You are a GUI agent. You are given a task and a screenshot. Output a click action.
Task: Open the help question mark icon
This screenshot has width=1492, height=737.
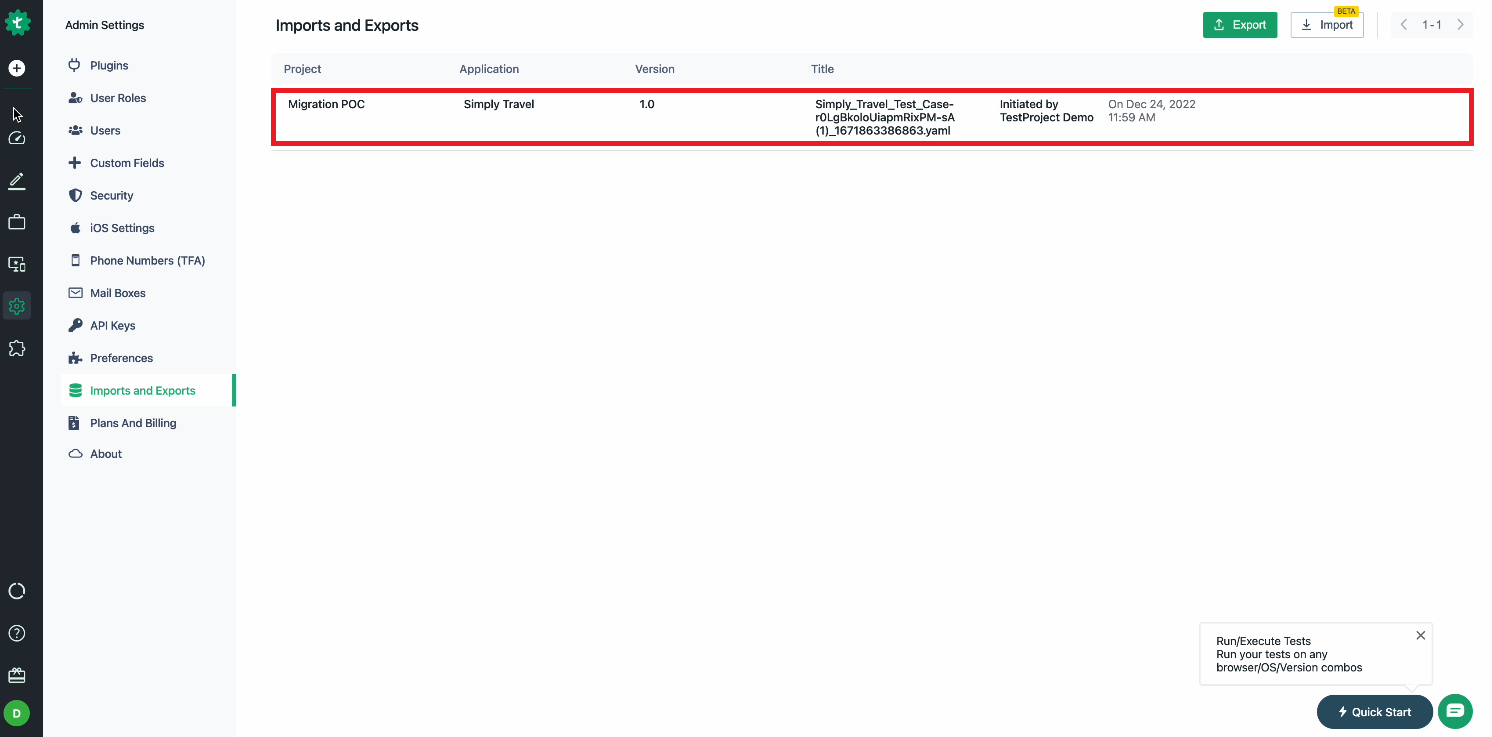(x=17, y=633)
